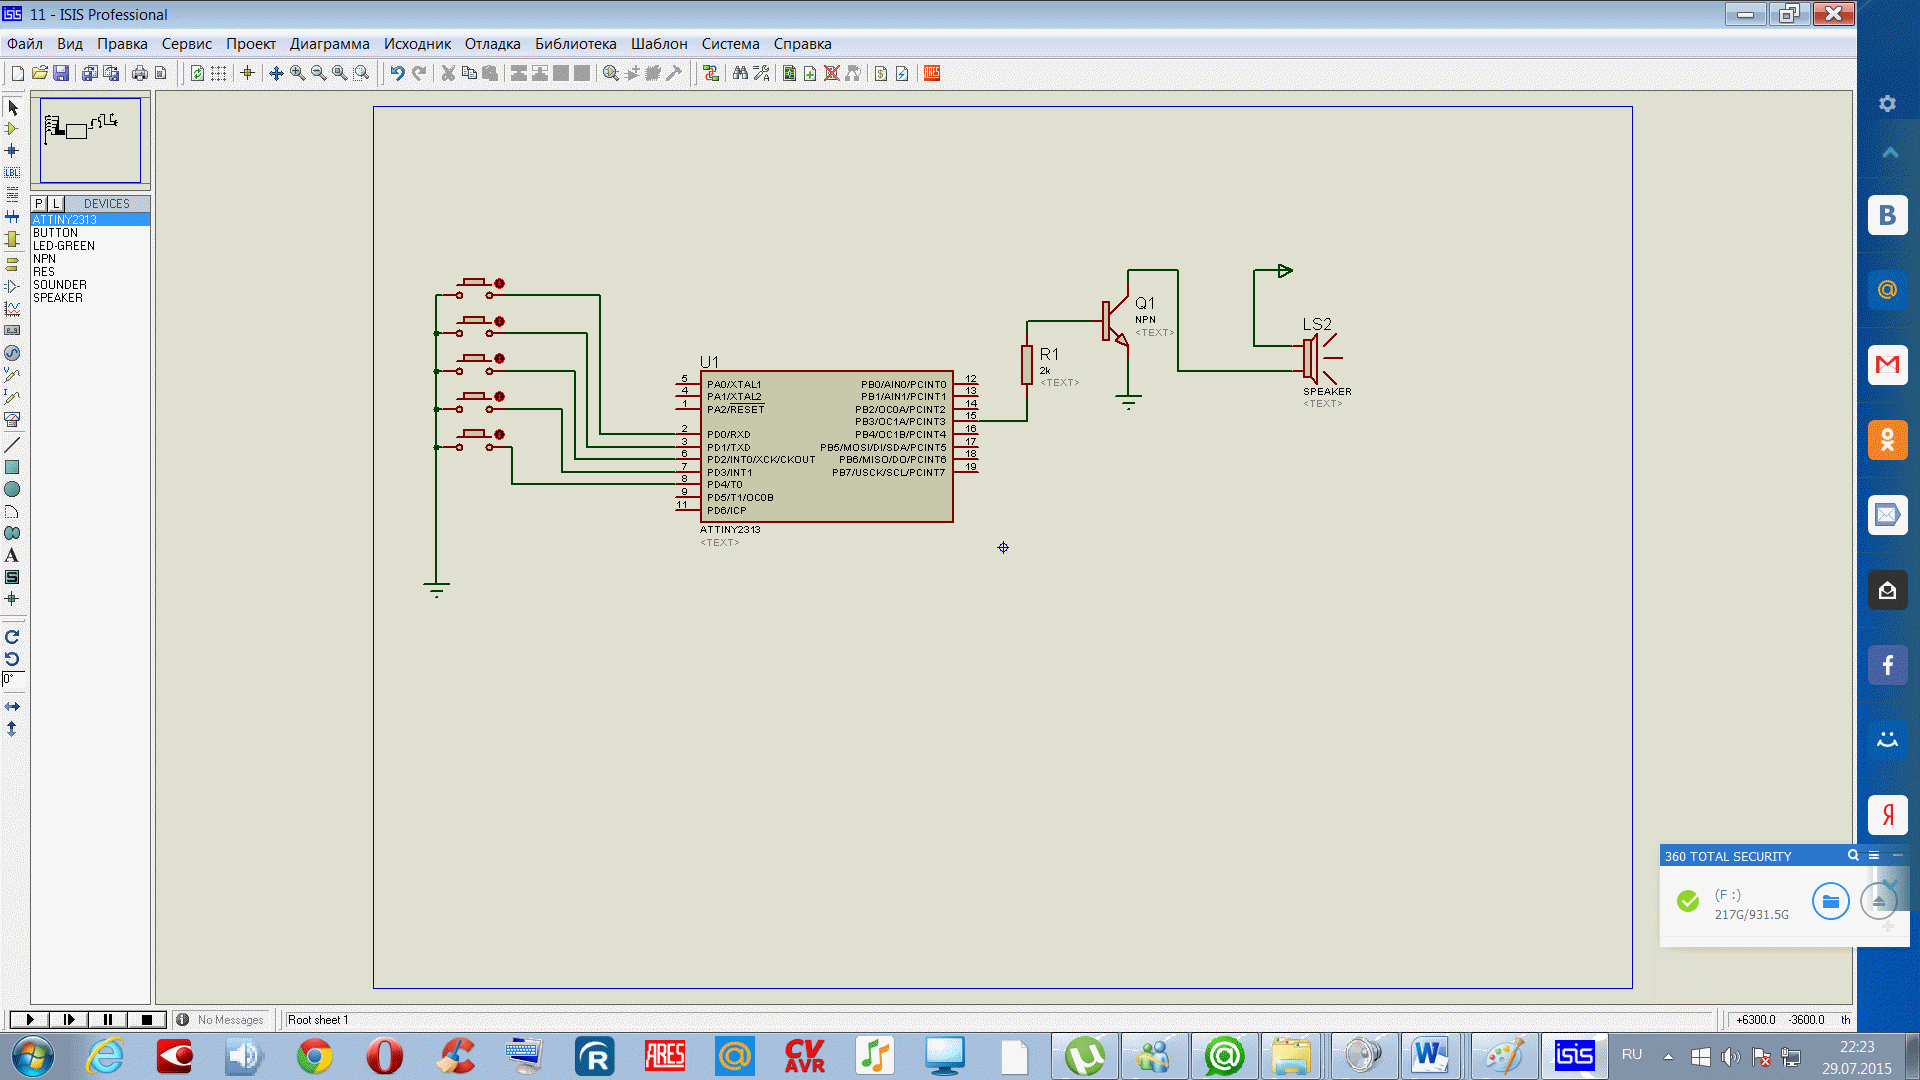Open a design with the folder icon
Screen dimensions: 1920x1080
pyautogui.click(x=39, y=73)
